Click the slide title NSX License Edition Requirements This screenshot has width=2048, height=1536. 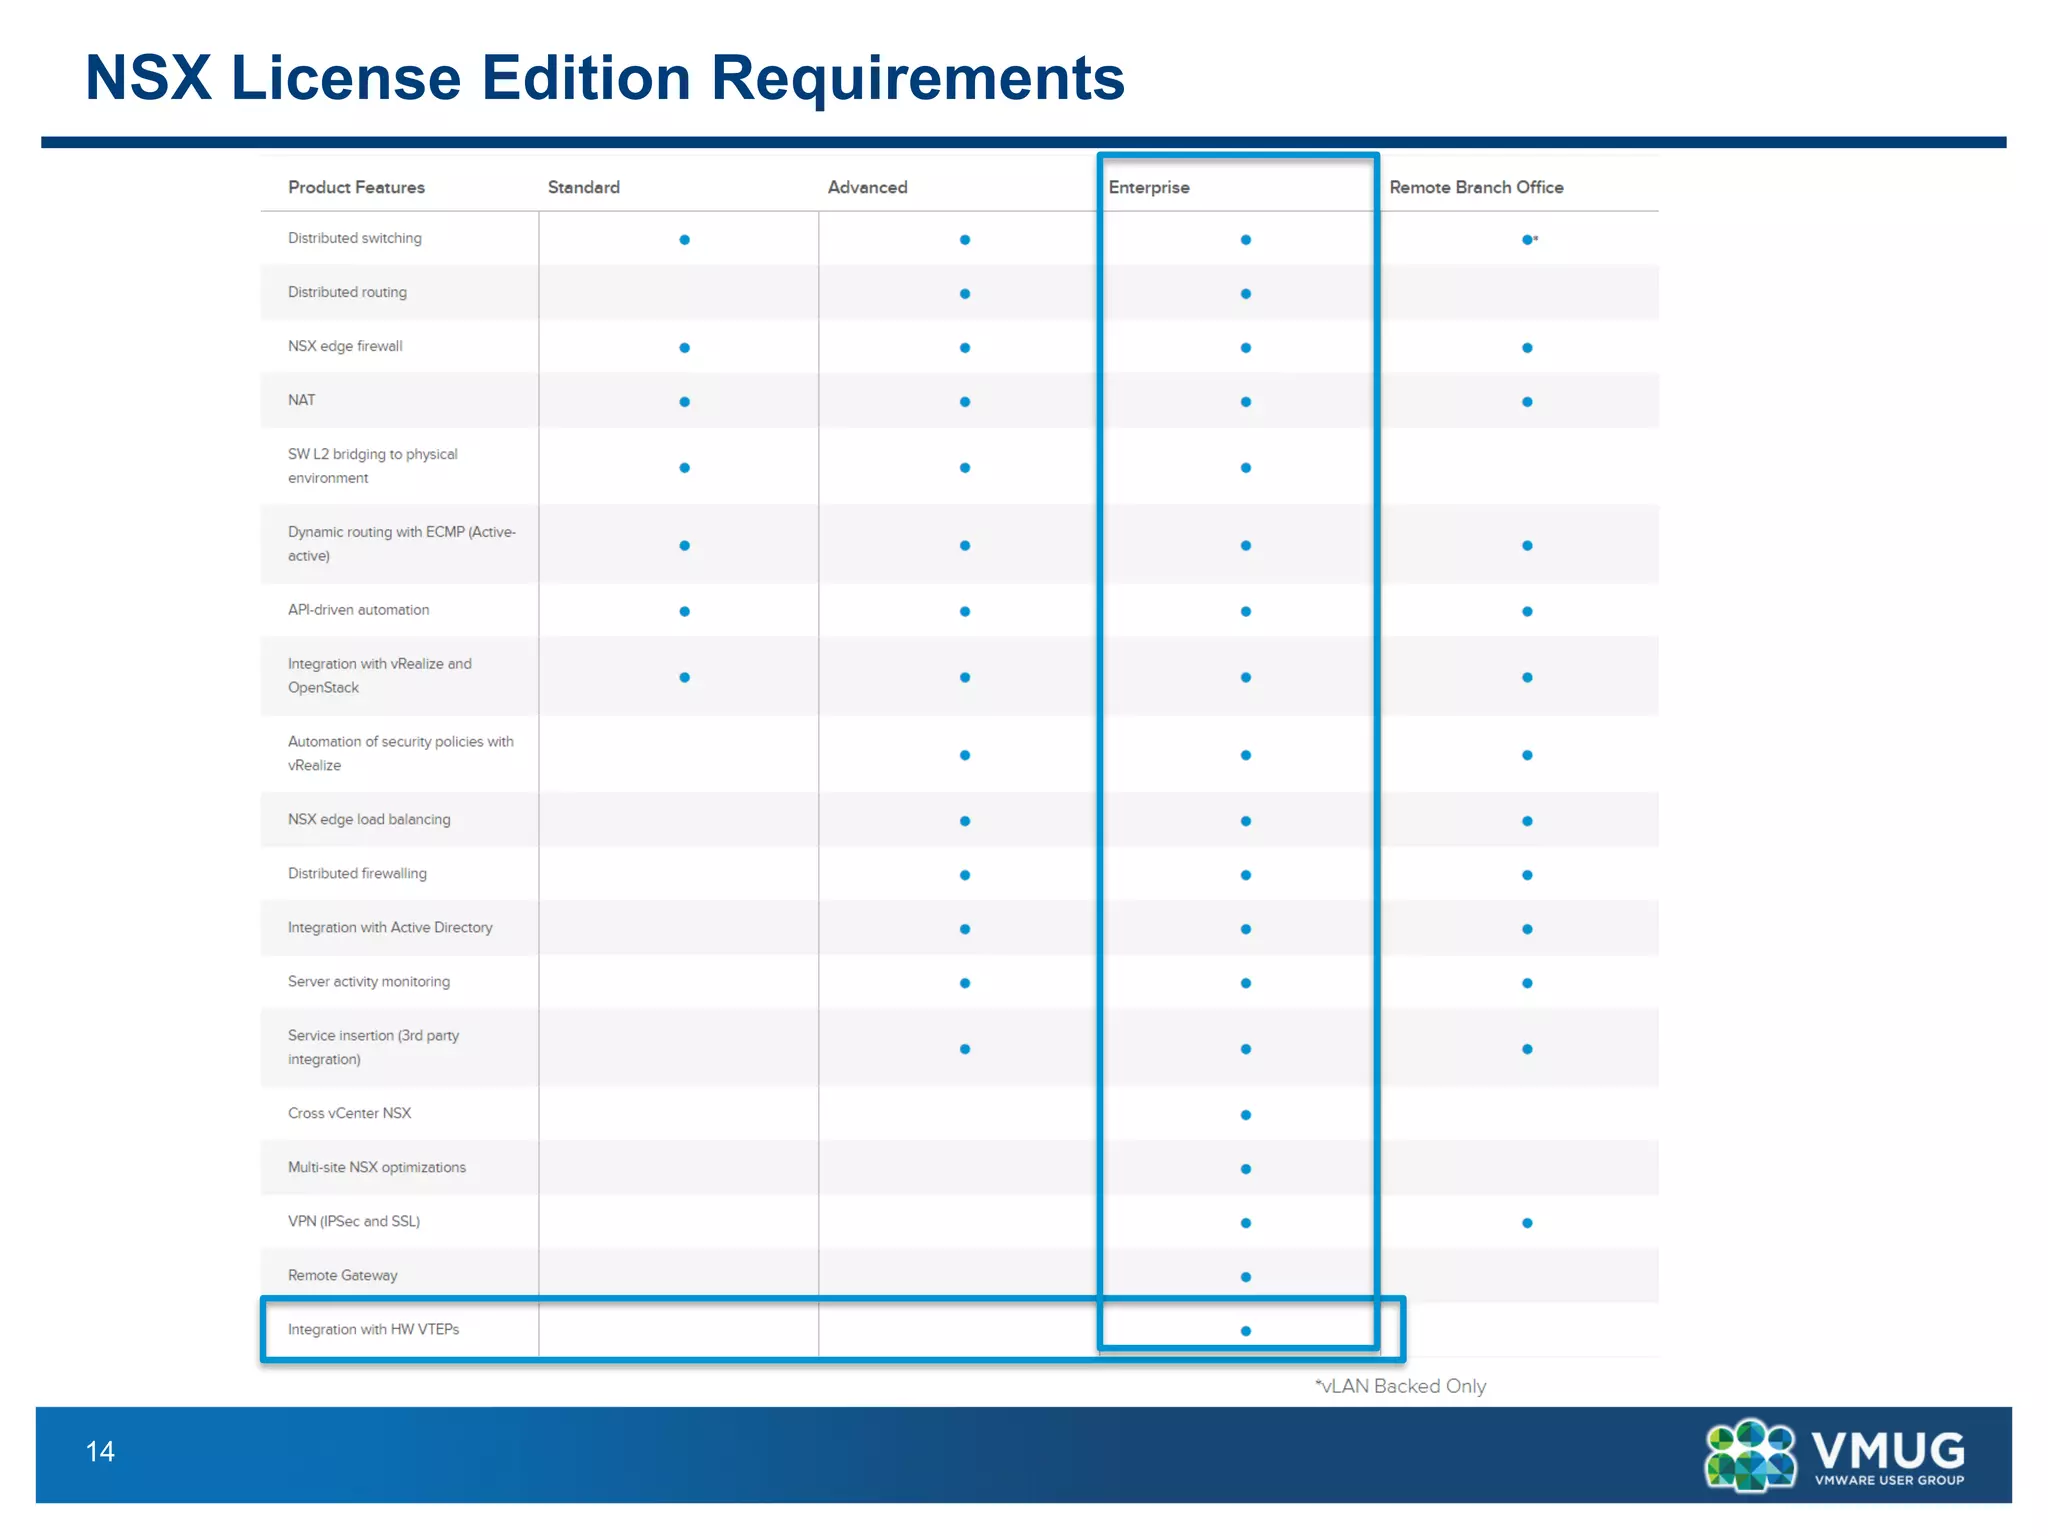(605, 77)
